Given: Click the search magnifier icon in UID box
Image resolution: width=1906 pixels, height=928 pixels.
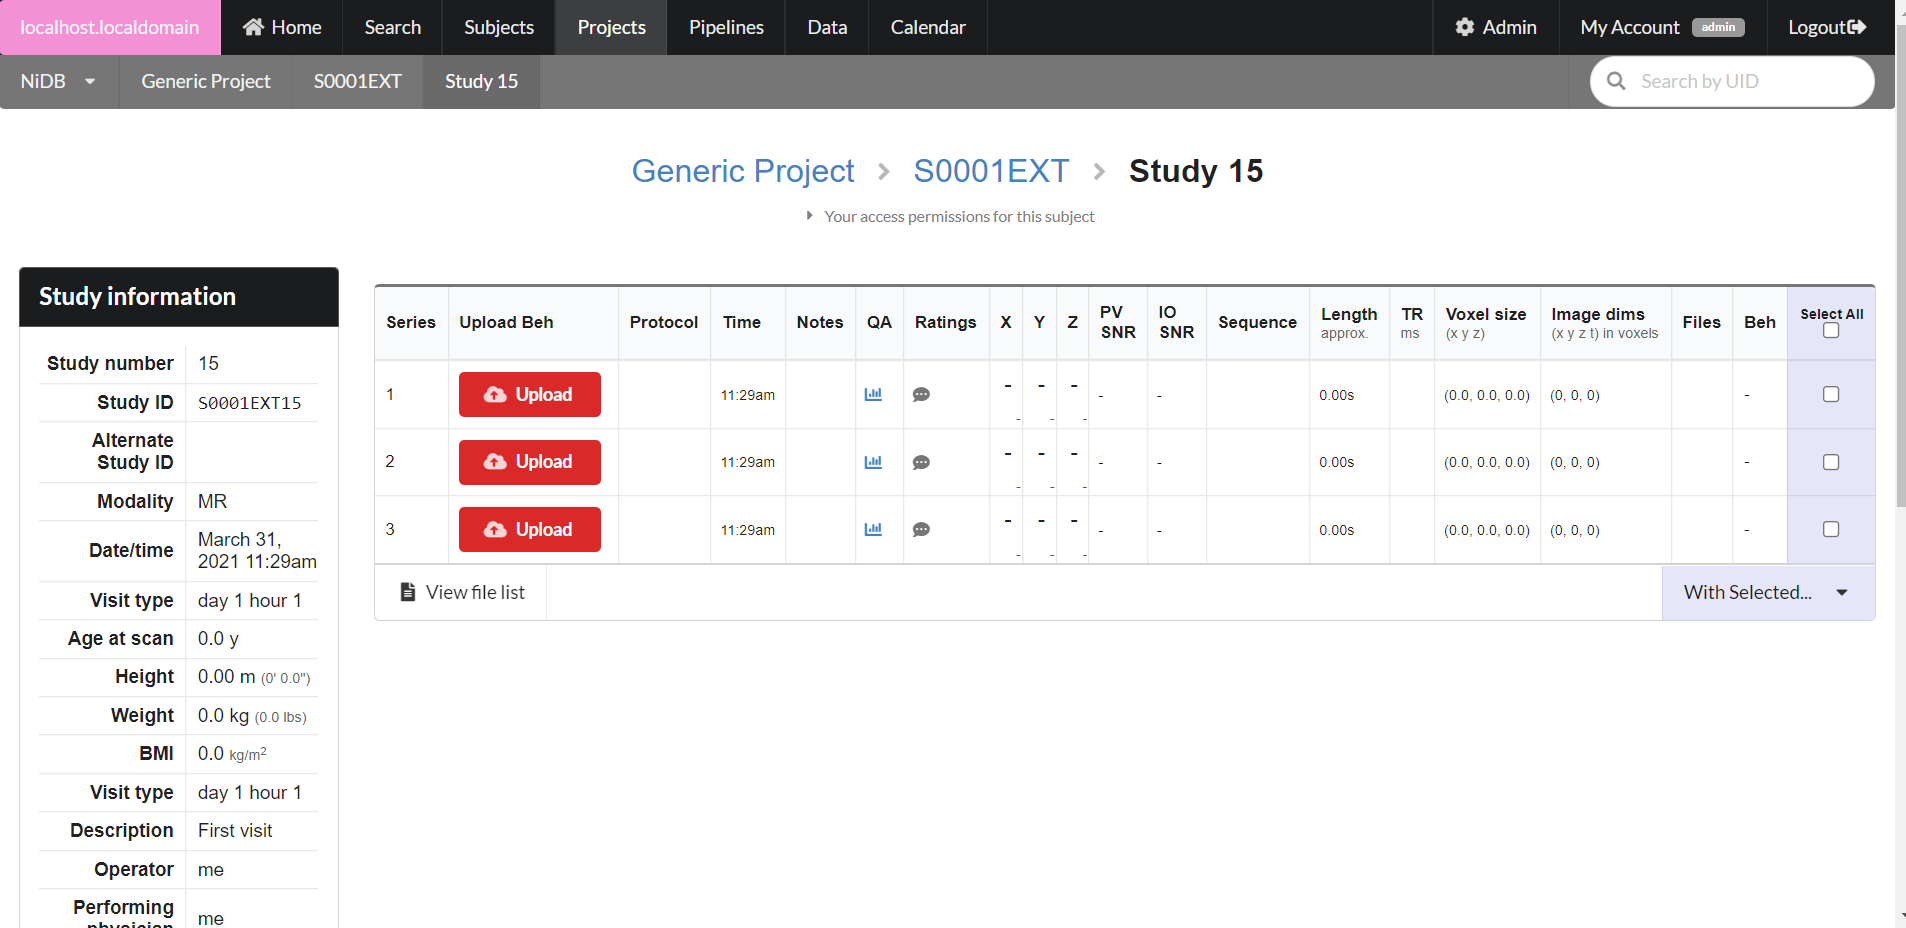Looking at the screenshot, I should (1616, 81).
